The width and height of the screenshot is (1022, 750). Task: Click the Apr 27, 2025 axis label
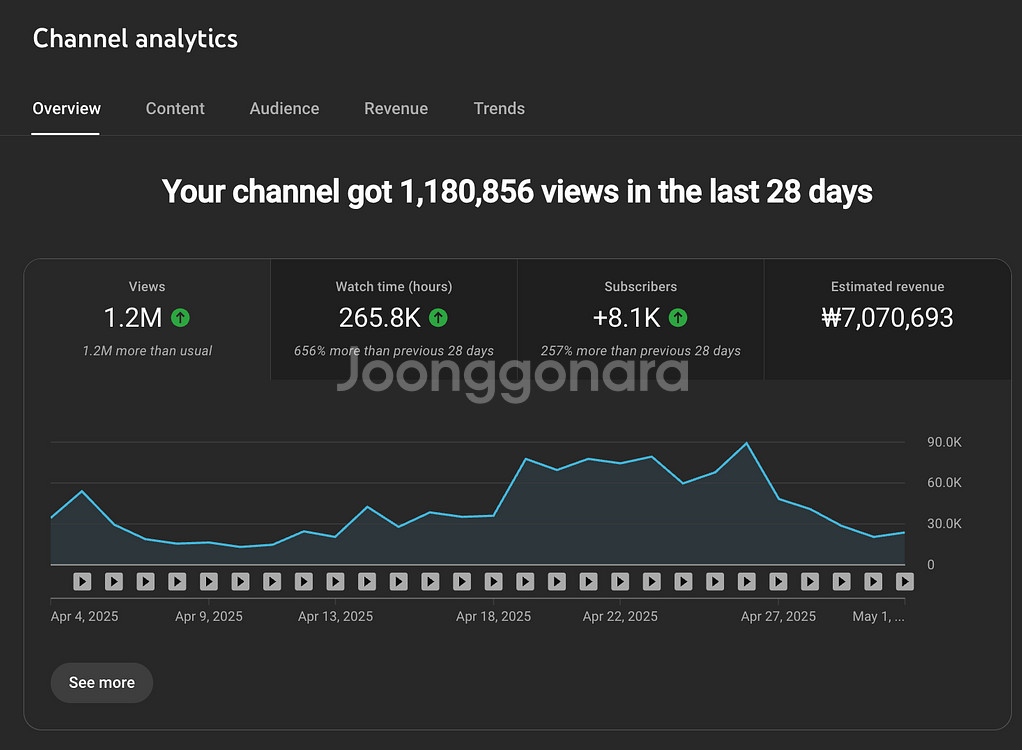778,616
